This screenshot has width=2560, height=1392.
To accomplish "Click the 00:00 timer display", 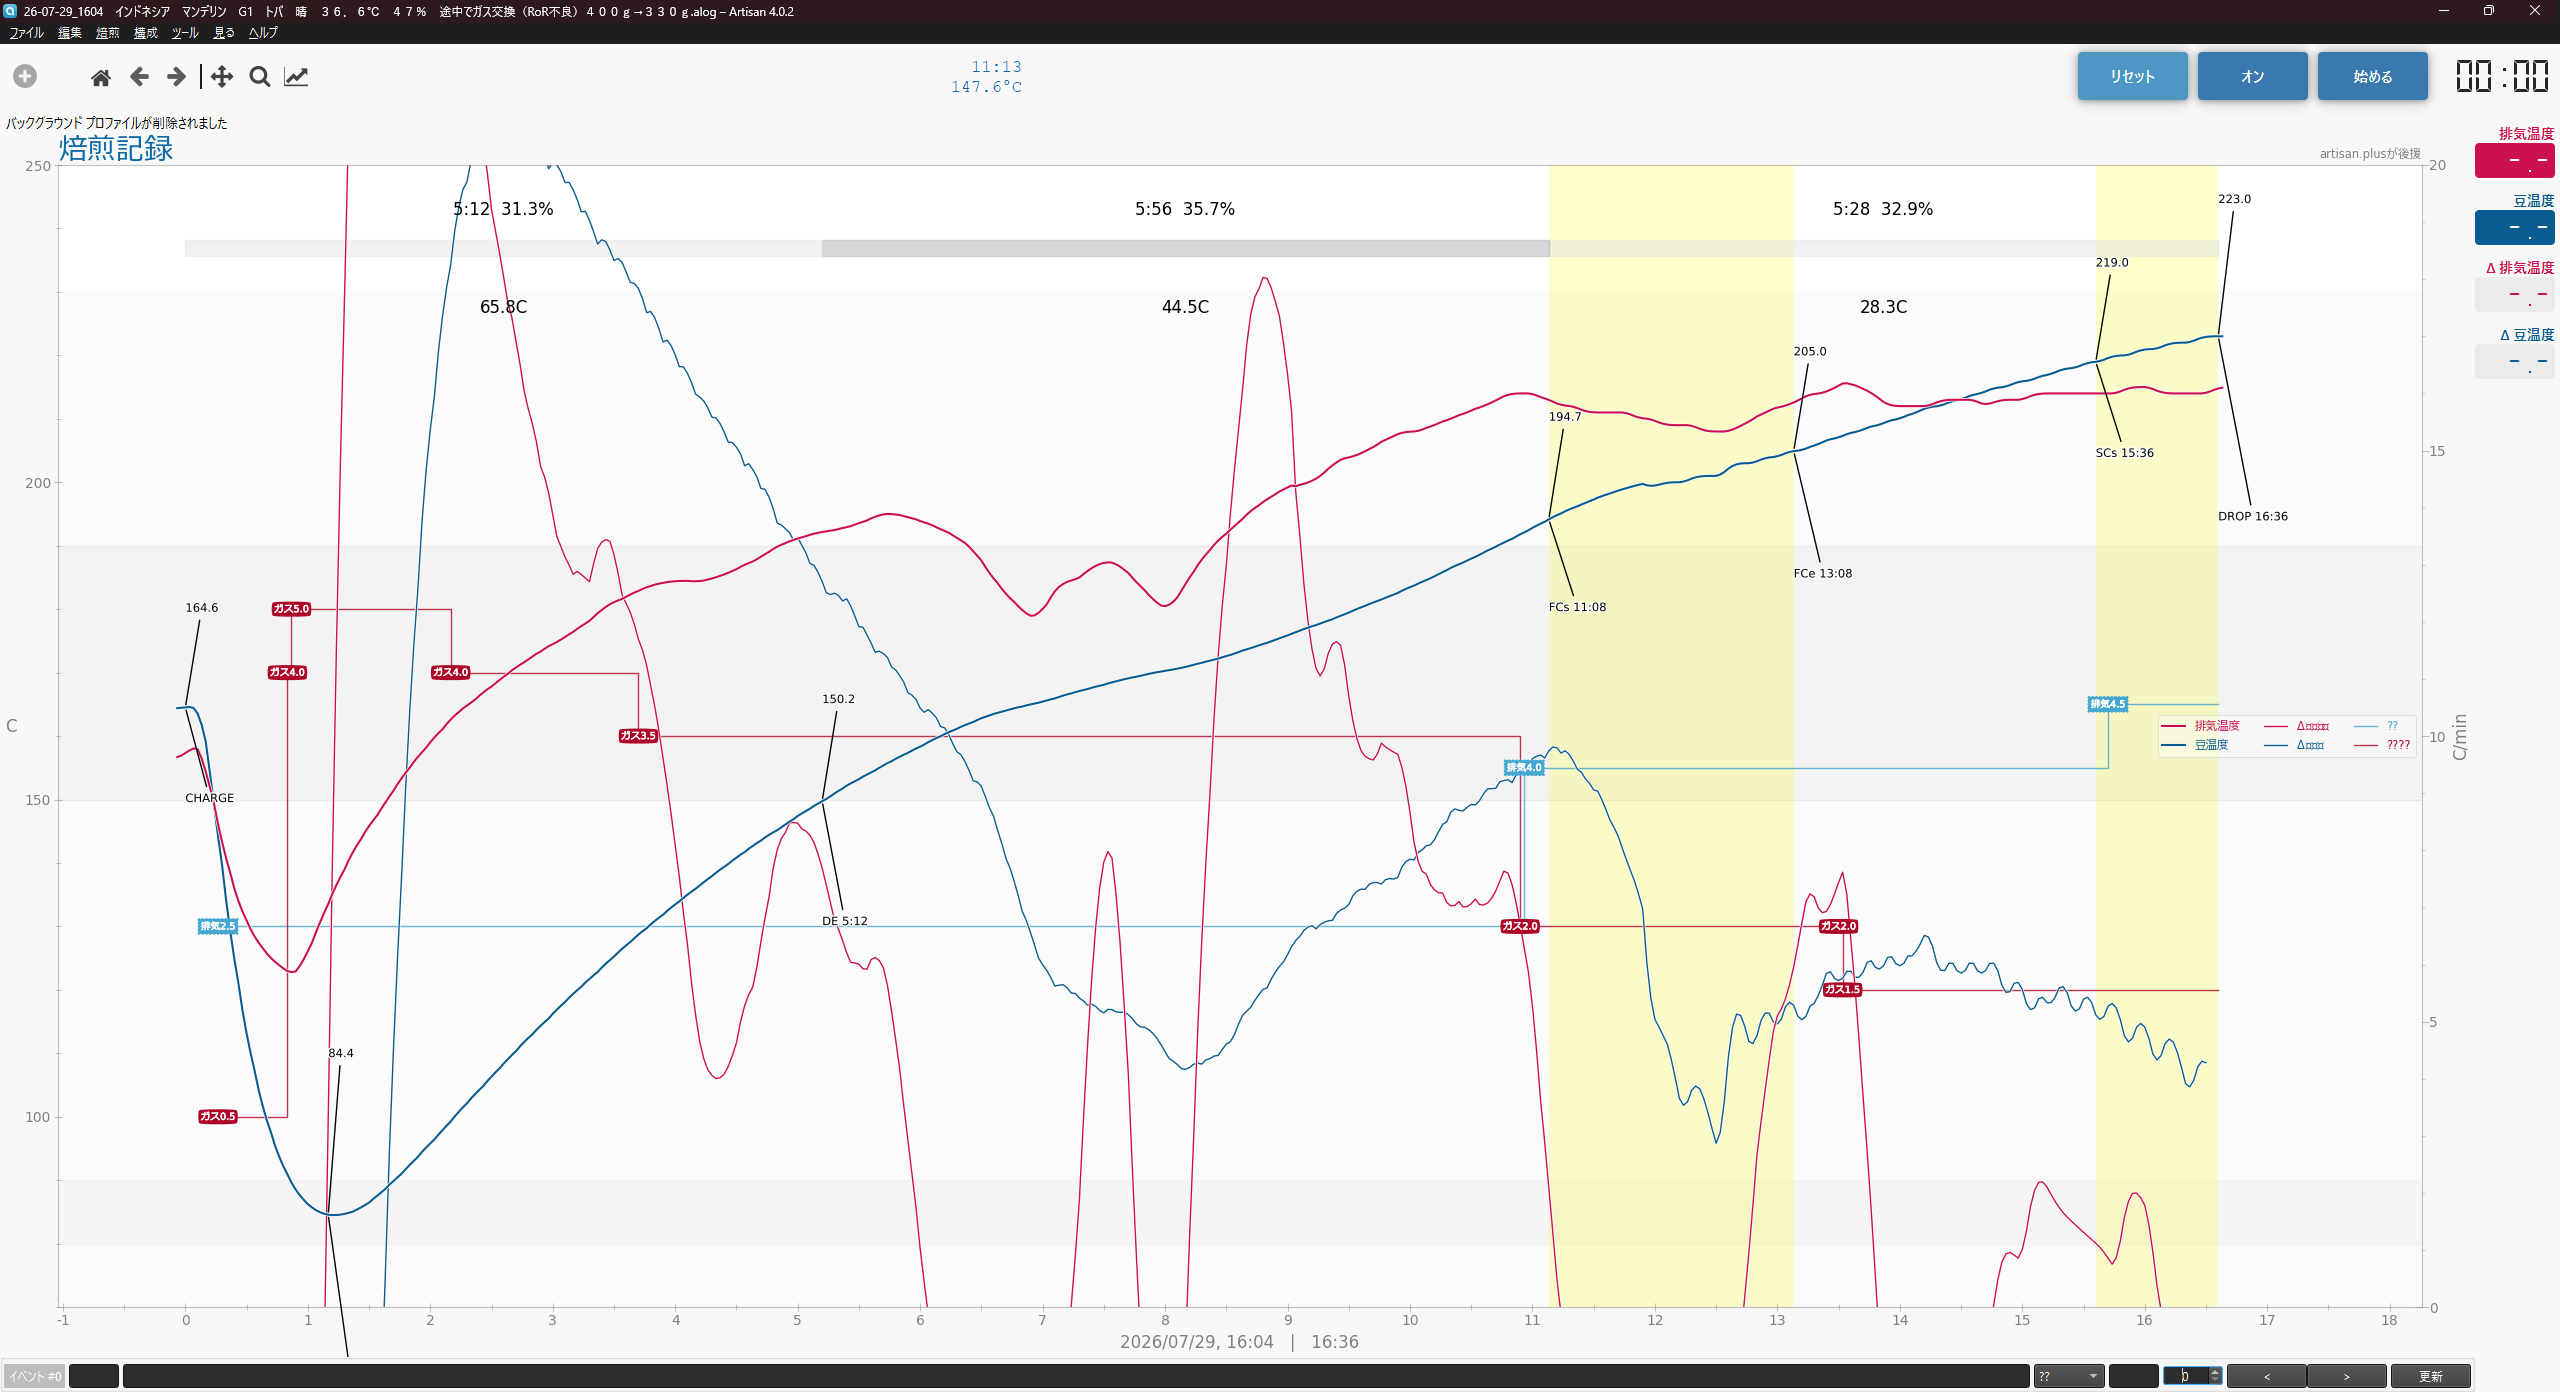I will 2502,76.
